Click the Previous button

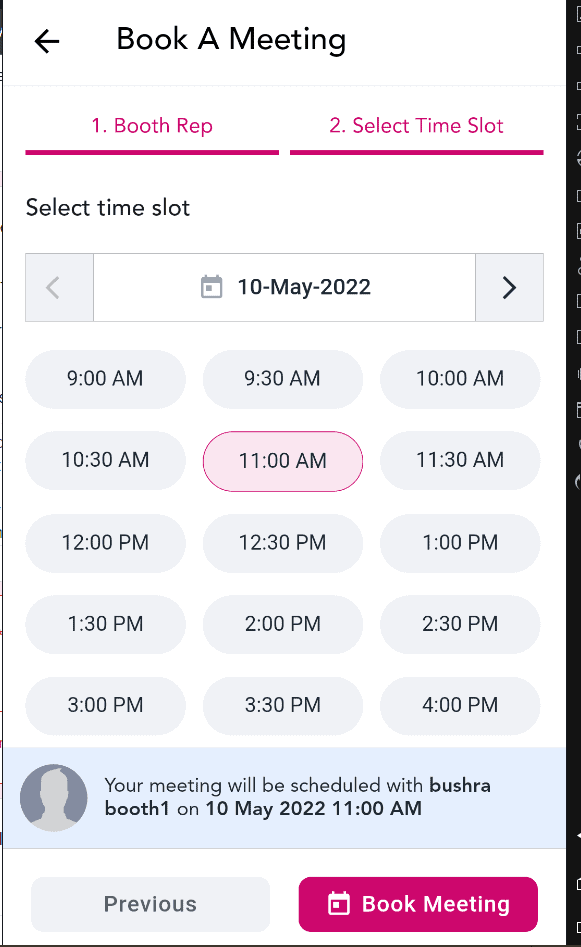[x=150, y=904]
